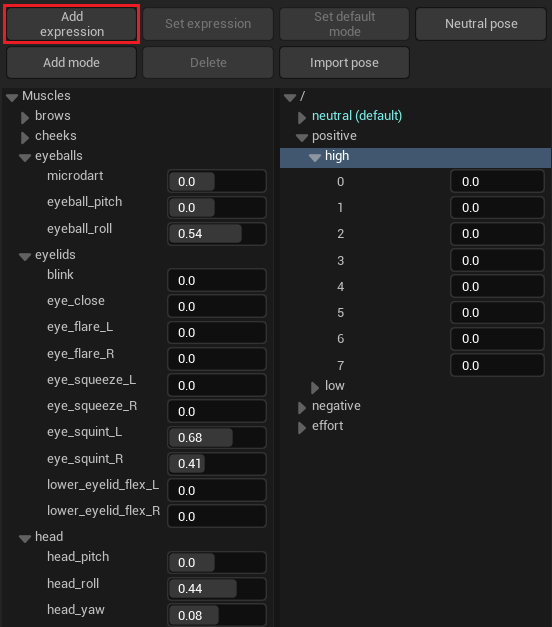Select the high intensity tree item

pyautogui.click(x=415, y=157)
